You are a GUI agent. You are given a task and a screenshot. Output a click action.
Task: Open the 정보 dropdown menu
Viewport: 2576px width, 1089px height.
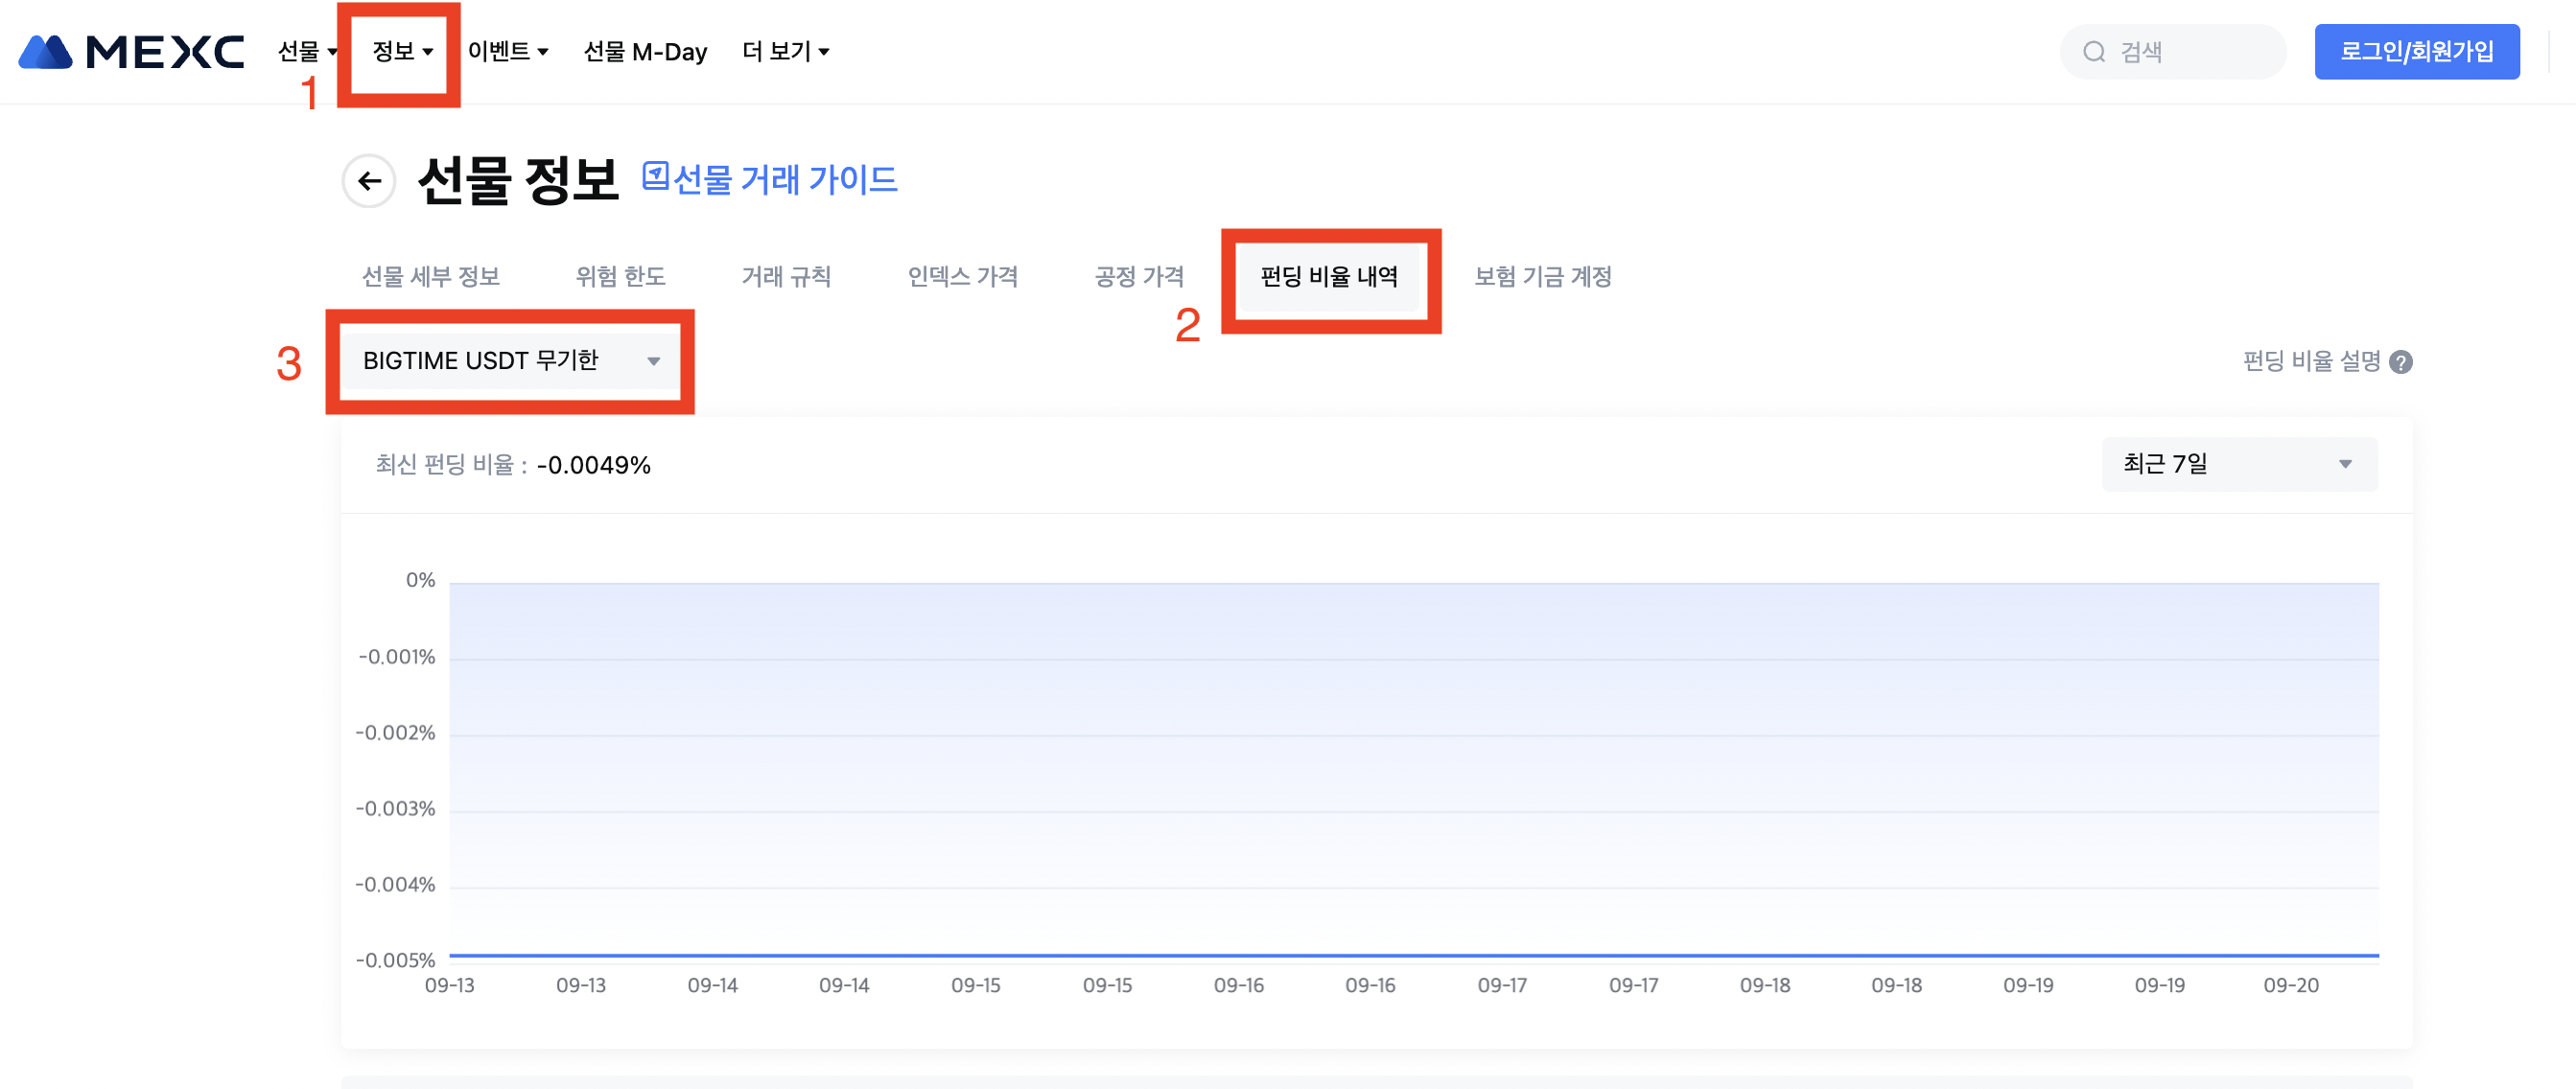pos(402,52)
